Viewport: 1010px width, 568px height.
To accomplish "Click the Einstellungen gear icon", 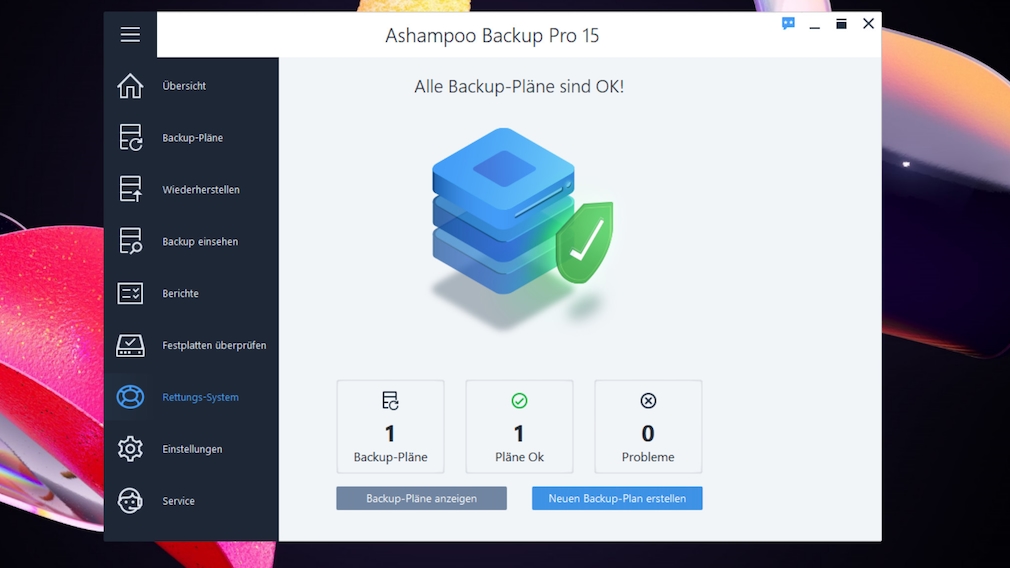I will [x=130, y=449].
